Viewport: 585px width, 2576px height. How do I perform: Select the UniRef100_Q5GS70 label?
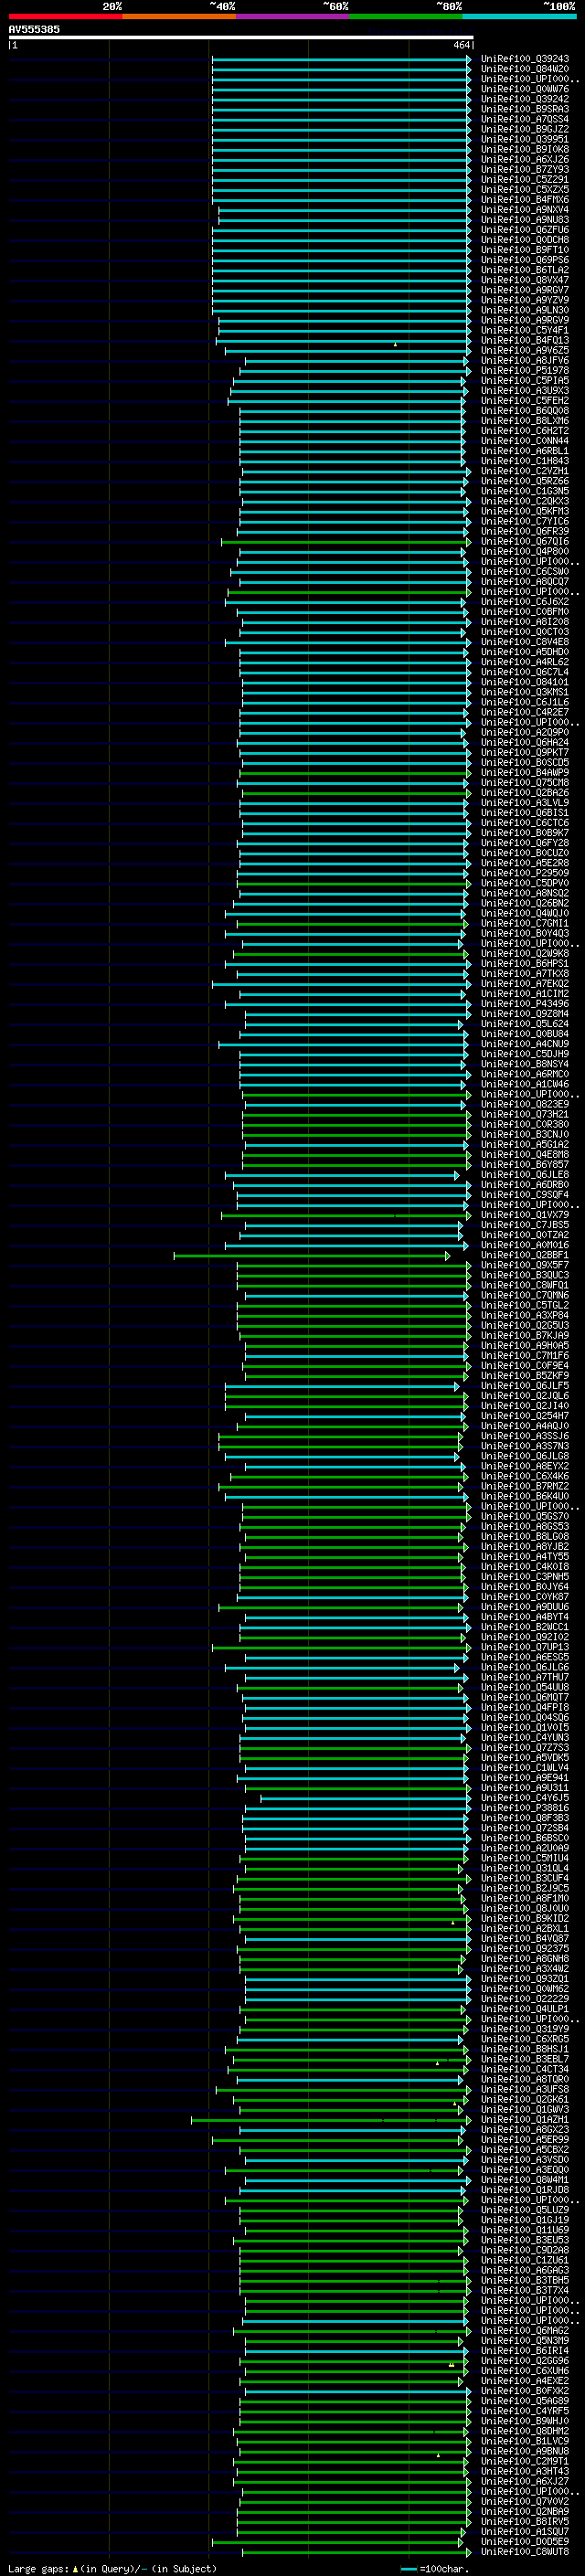[525, 1516]
